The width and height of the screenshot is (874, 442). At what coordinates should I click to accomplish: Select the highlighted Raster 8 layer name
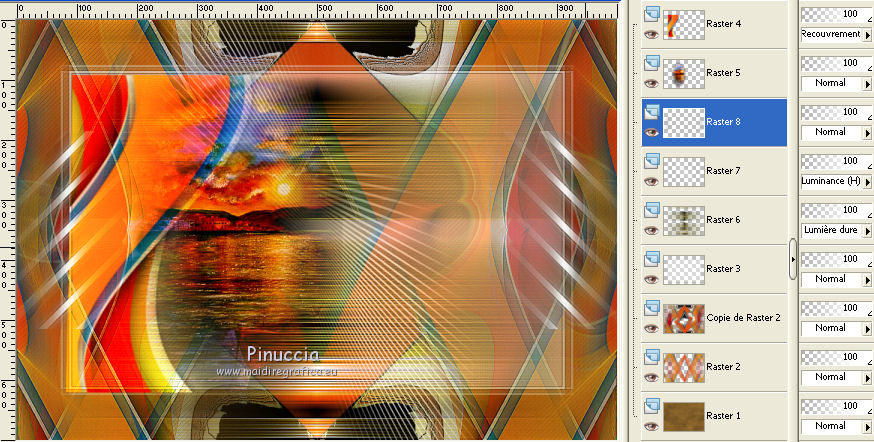[724, 122]
